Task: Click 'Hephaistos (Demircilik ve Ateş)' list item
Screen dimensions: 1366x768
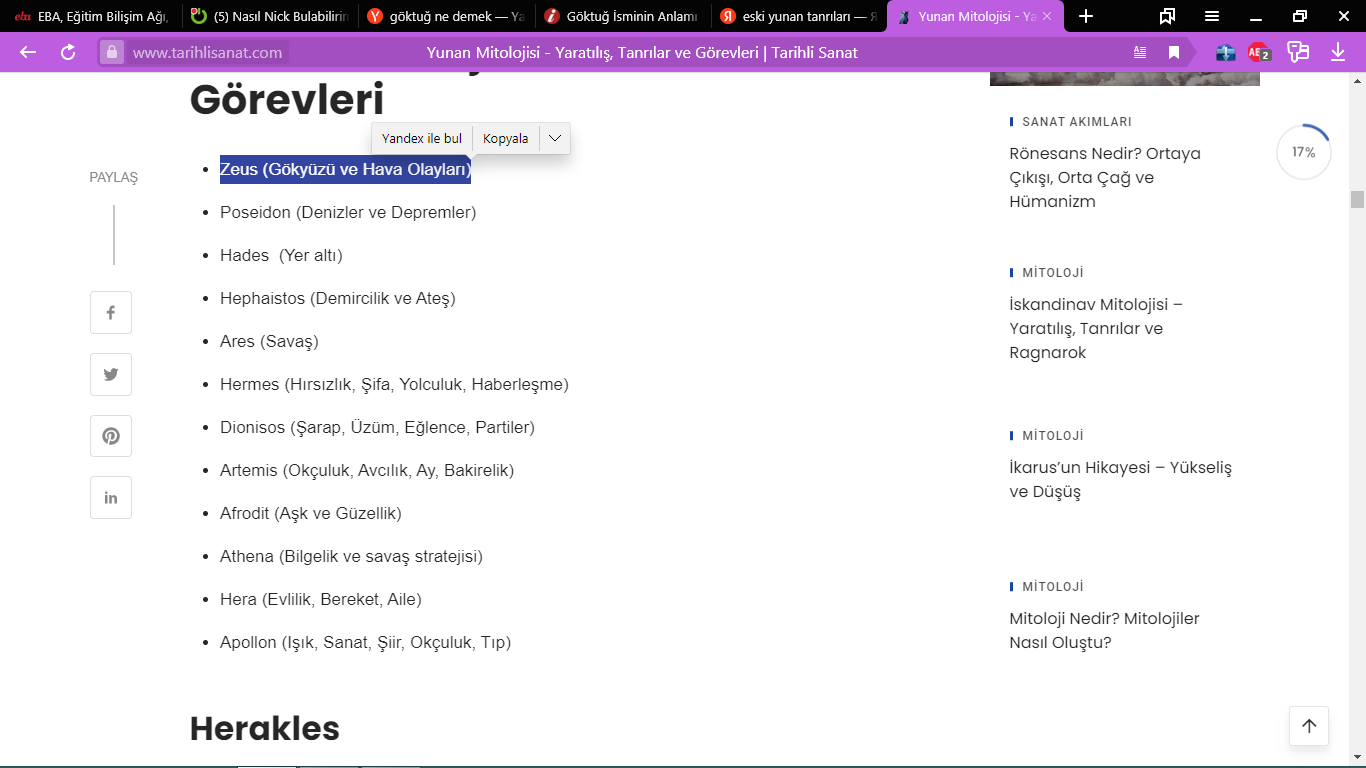Action: pos(338,299)
